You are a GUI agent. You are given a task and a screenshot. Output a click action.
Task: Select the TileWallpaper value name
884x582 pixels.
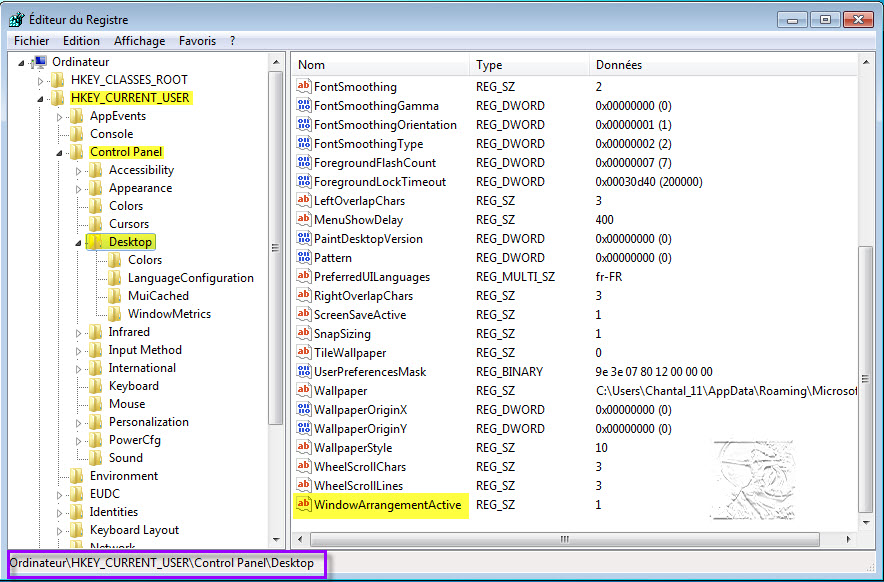(x=350, y=353)
